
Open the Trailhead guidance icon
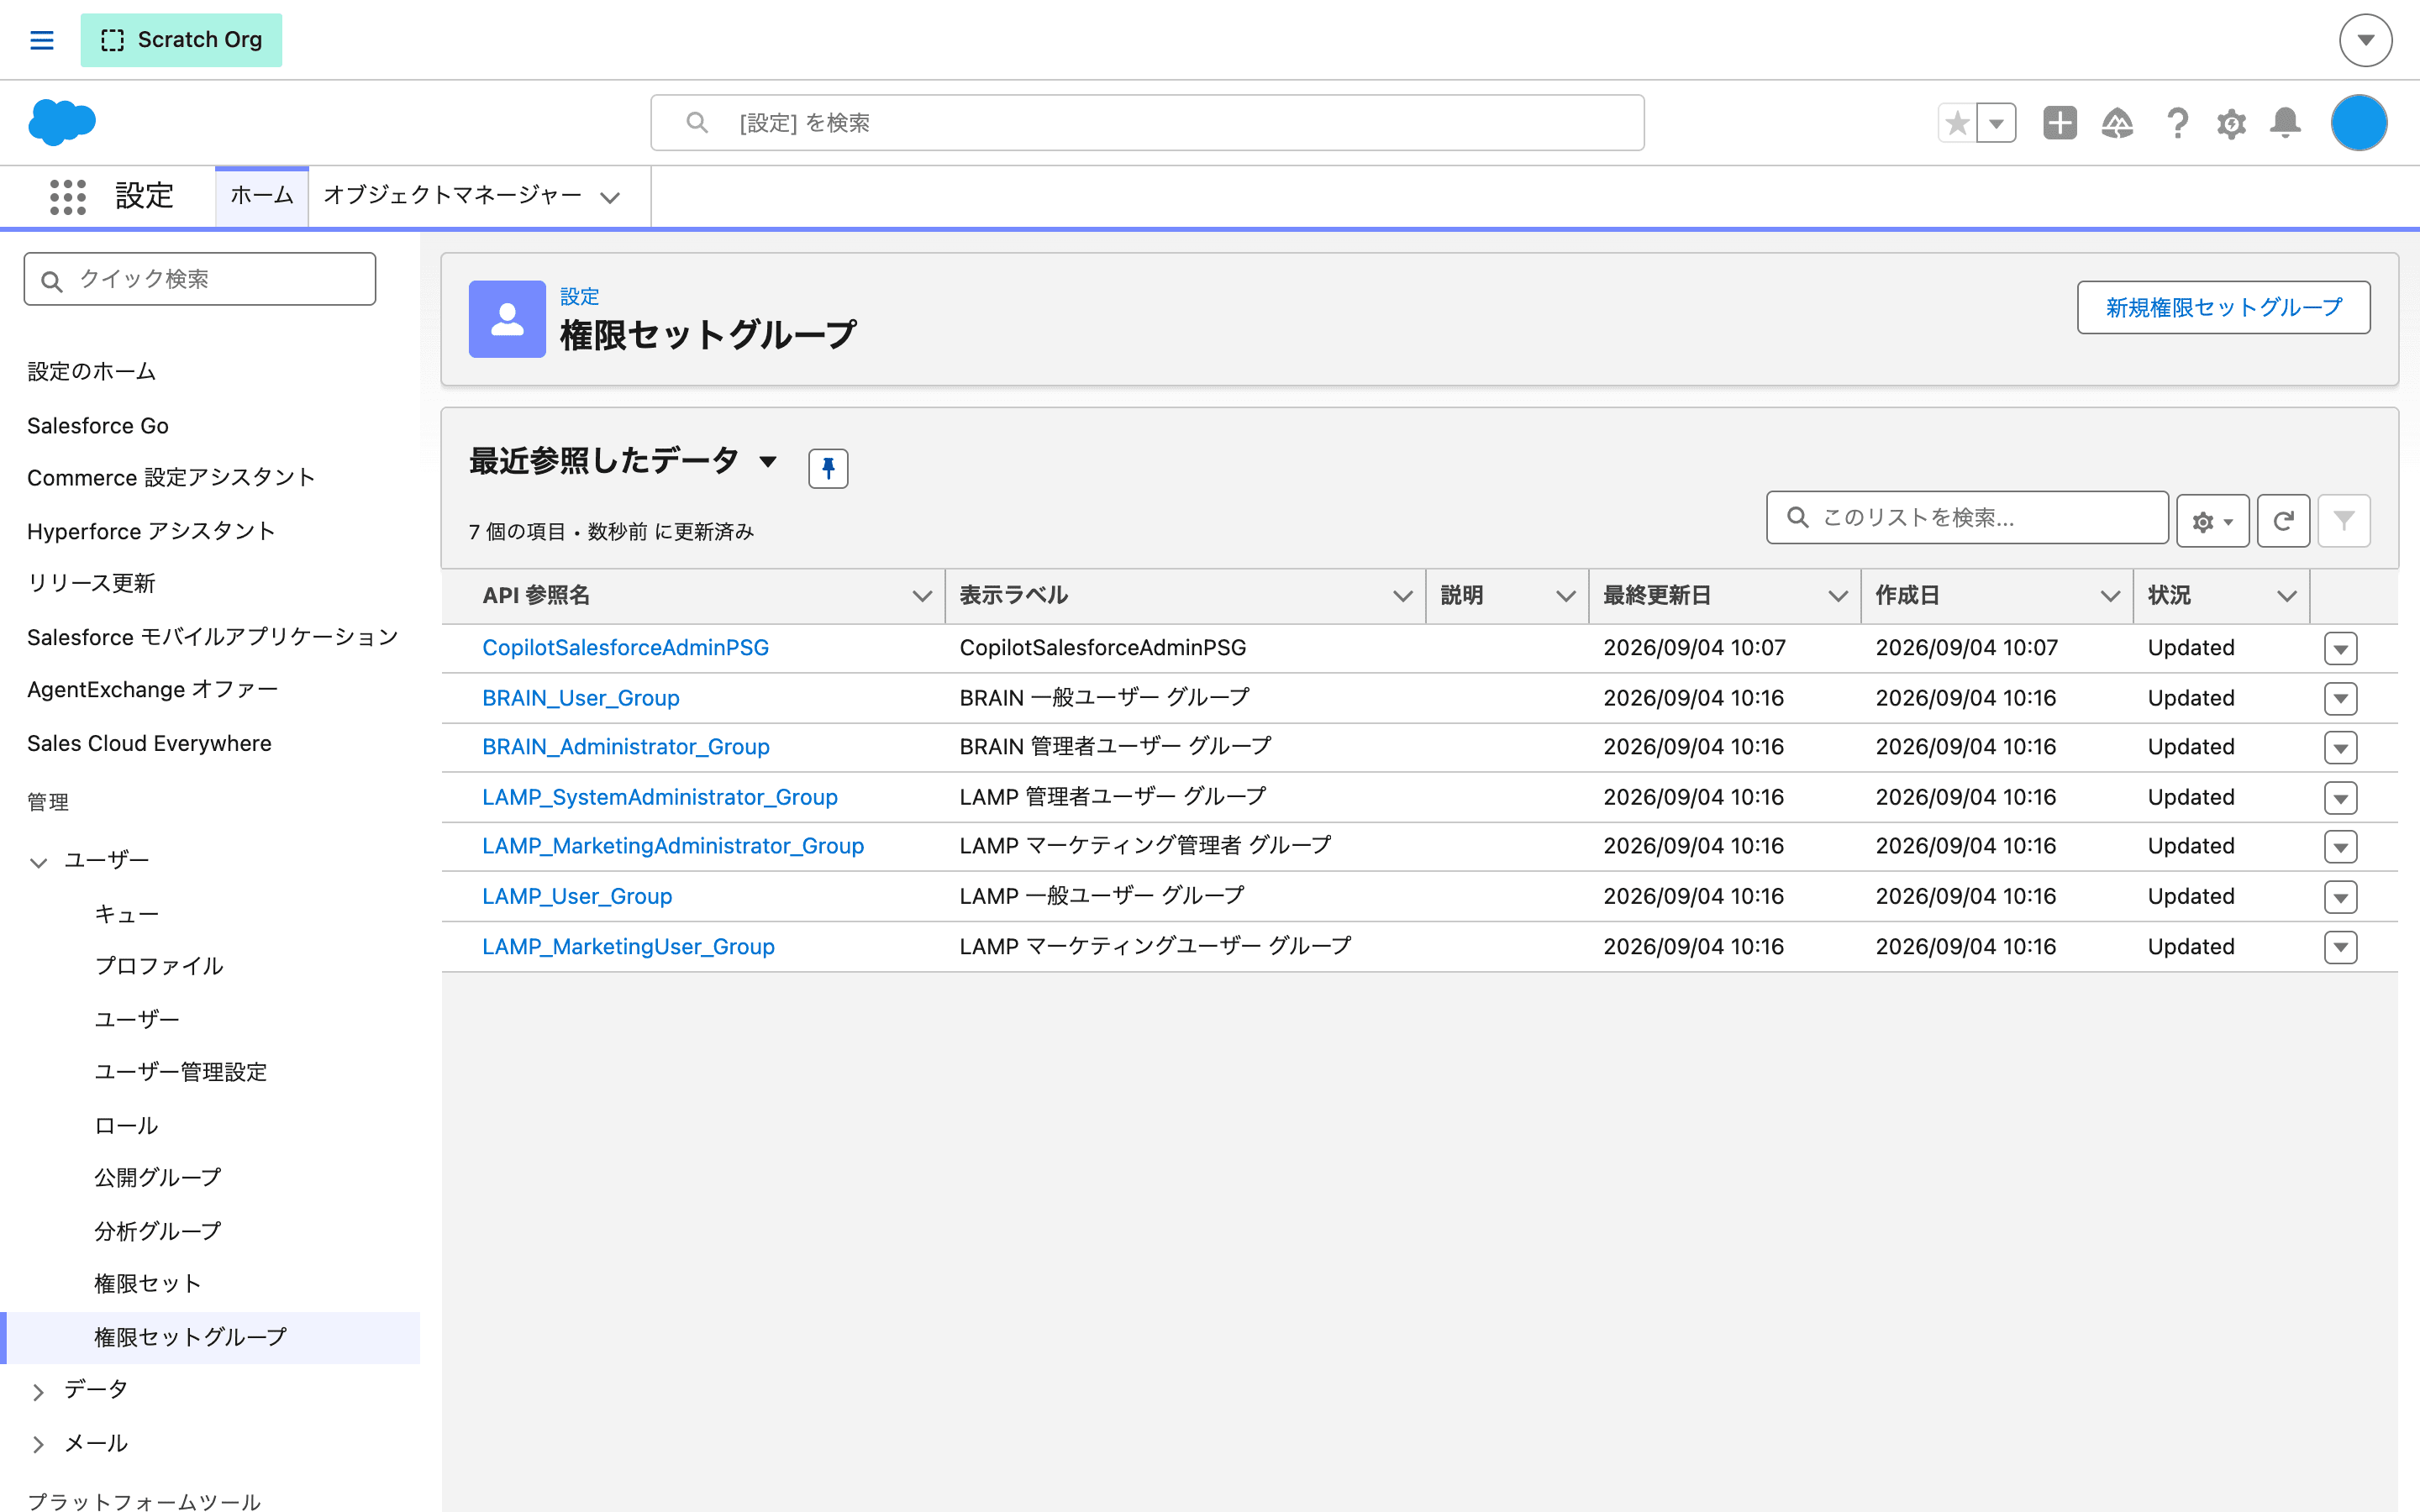[2117, 123]
